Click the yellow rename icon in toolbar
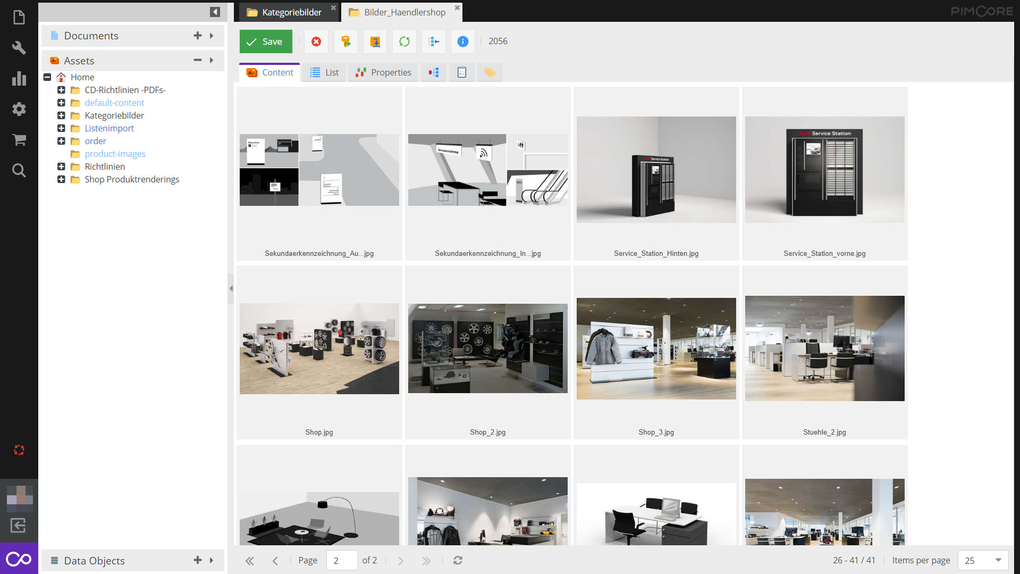Screen dimensions: 1020x574 tap(346, 41)
